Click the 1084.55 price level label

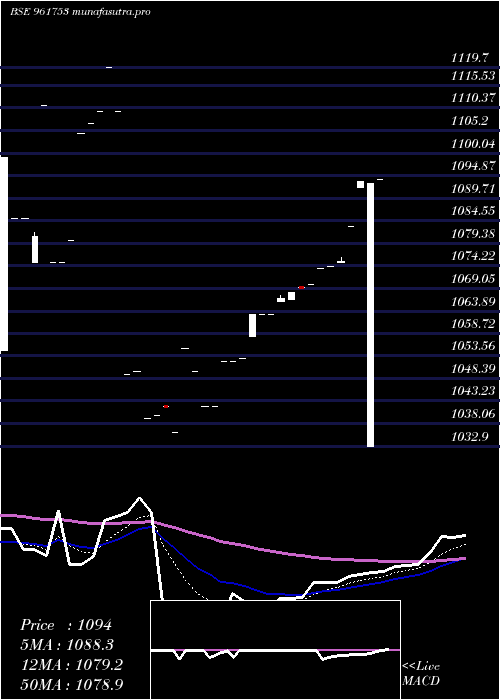point(473,211)
